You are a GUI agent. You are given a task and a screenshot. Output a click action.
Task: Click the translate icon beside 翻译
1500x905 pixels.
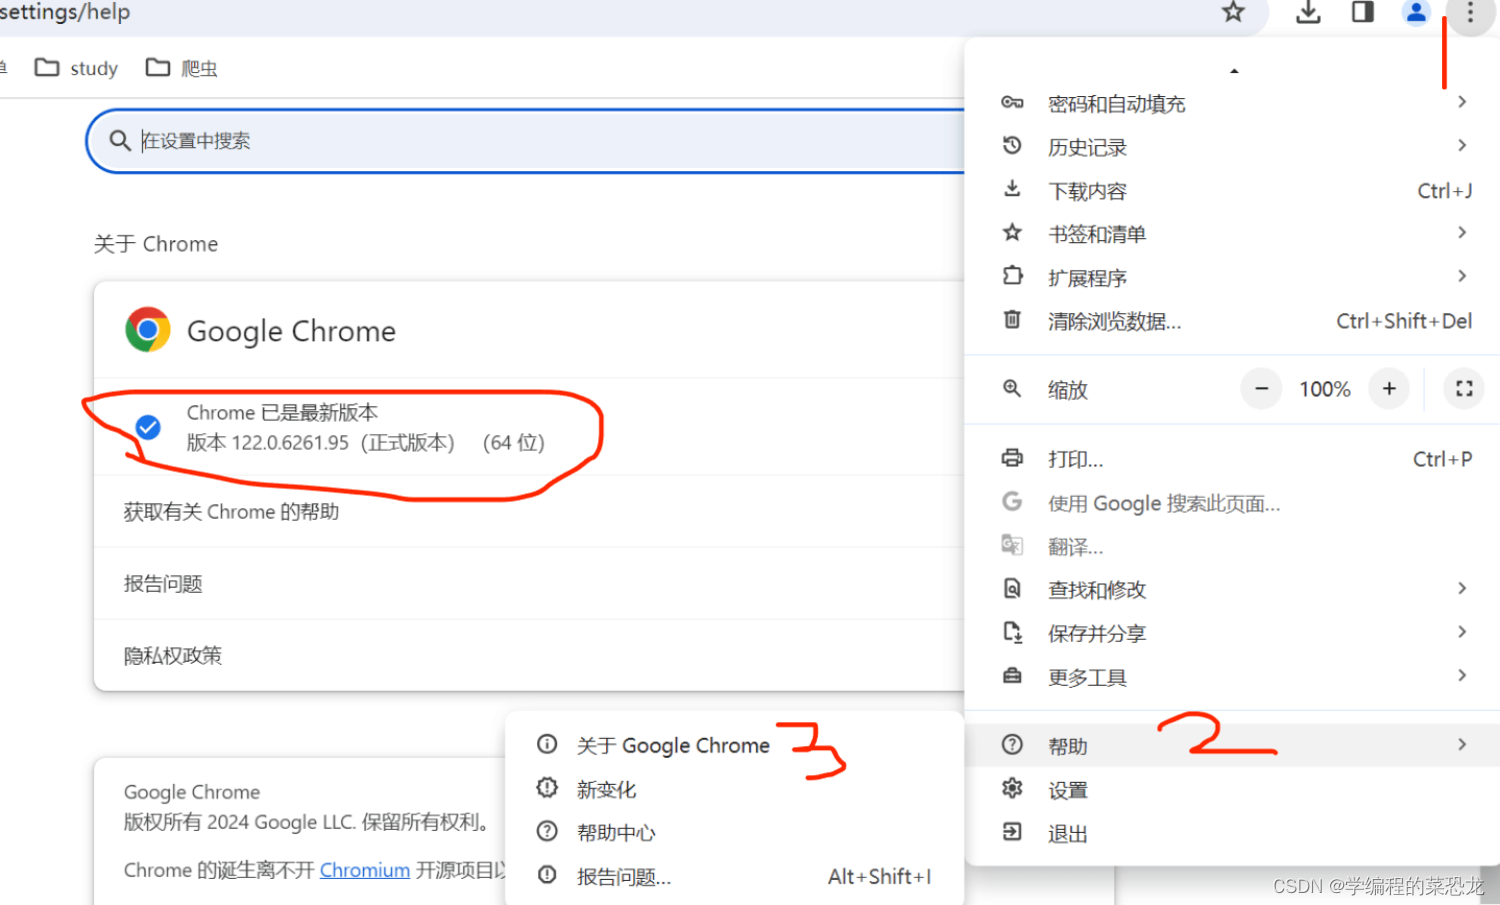1012,545
